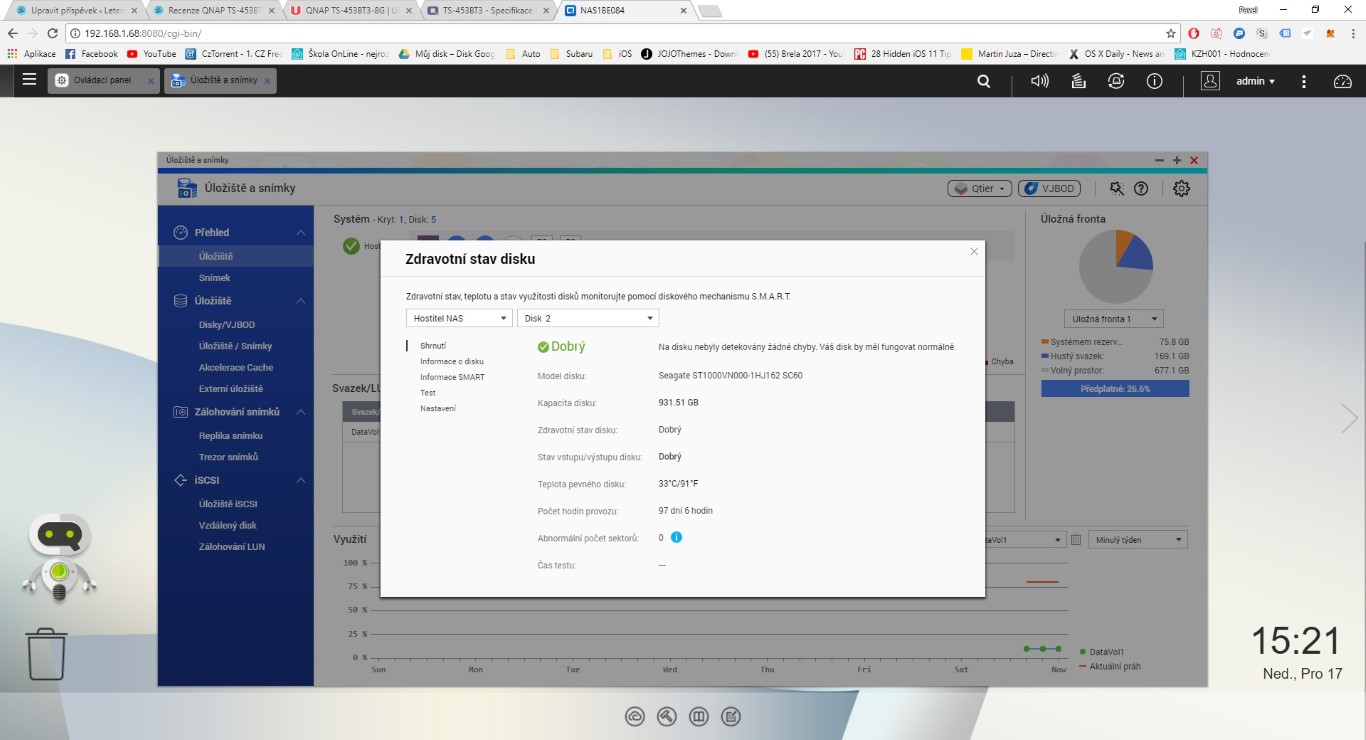The height and width of the screenshot is (740, 1366).
Task: Open the three-dot more options menu
Action: [1306, 81]
